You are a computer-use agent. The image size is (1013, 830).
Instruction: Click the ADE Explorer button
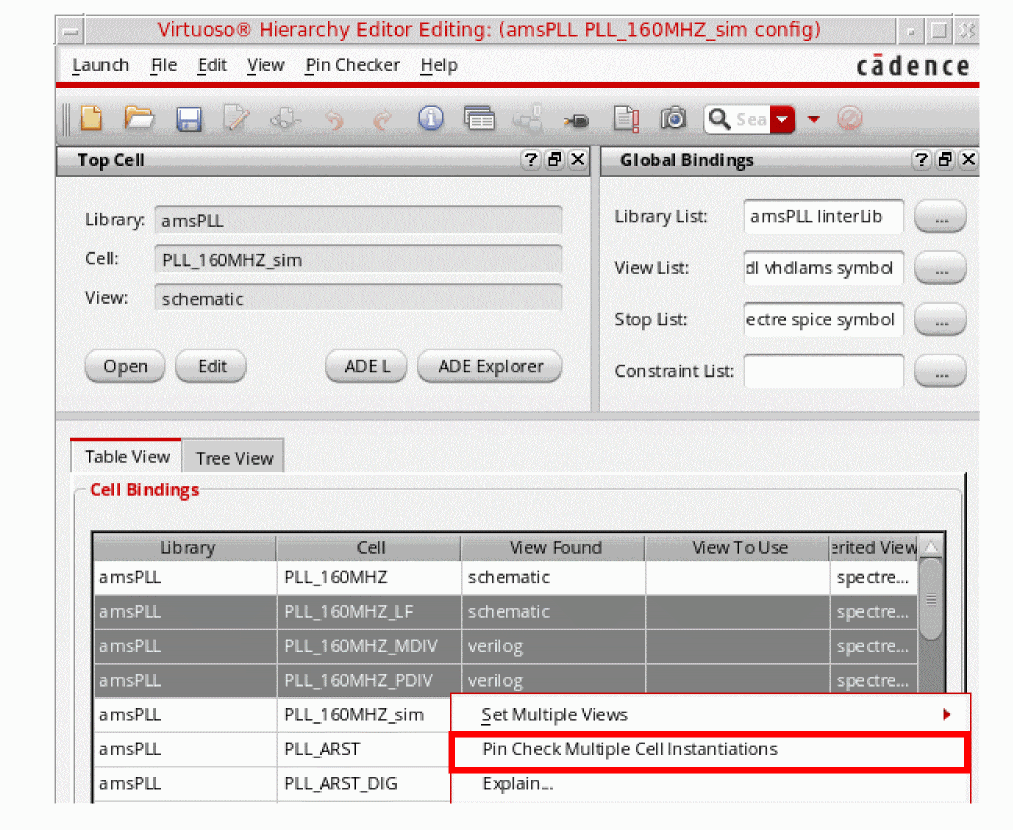pos(490,366)
